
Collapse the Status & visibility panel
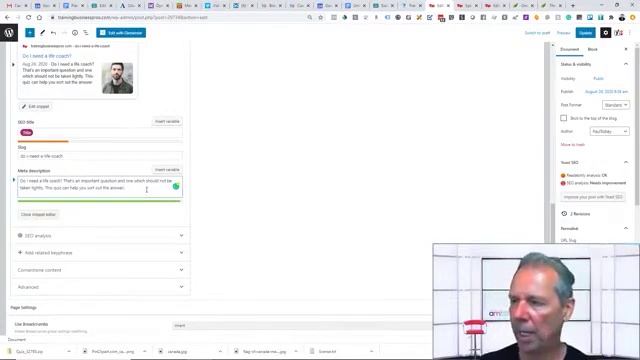click(x=626, y=64)
